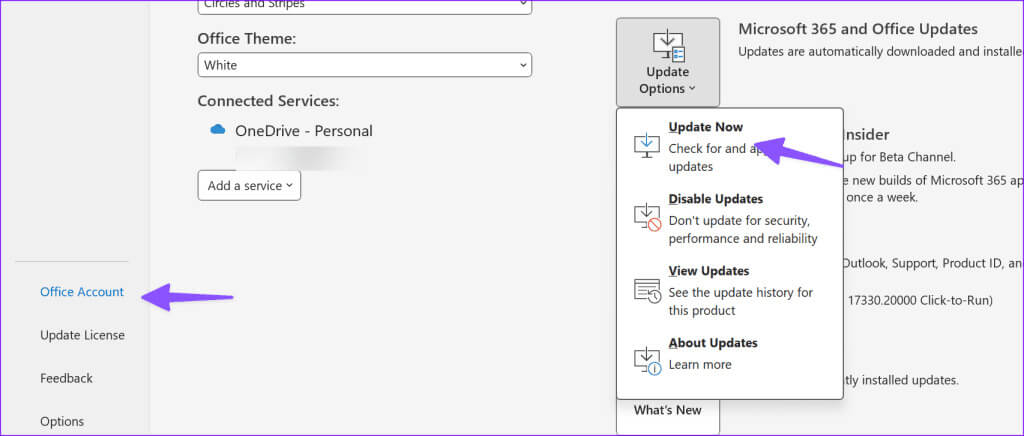Click the About Updates info icon
Image resolution: width=1024 pixels, height=436 pixels.
tap(647, 361)
